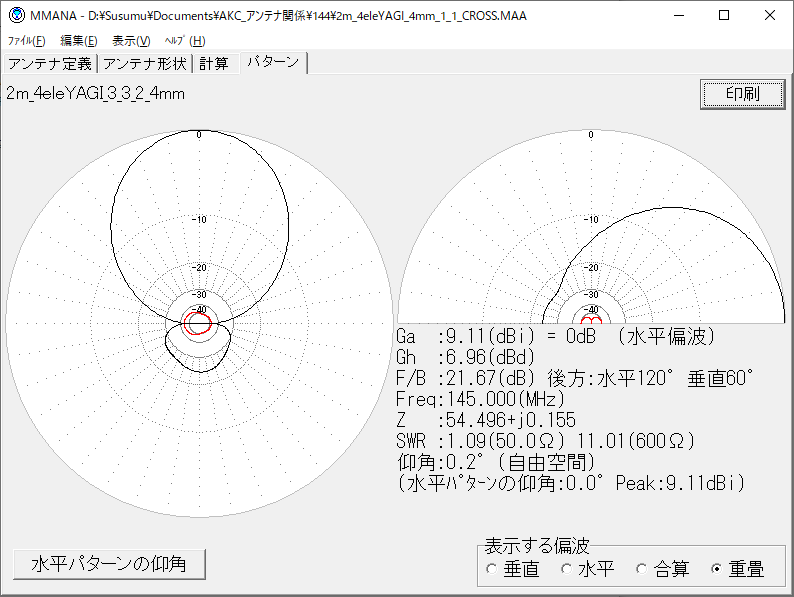Choose the 合算 radio option

(x=641, y=569)
